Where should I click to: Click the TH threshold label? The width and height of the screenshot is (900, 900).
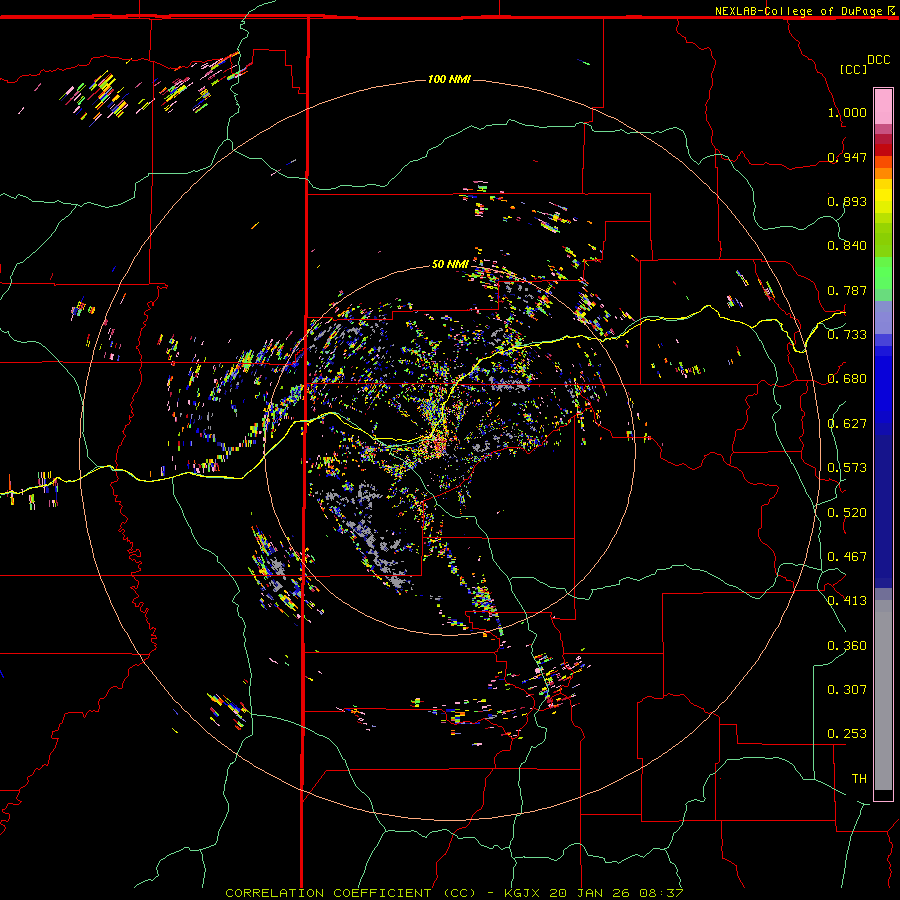coord(859,779)
